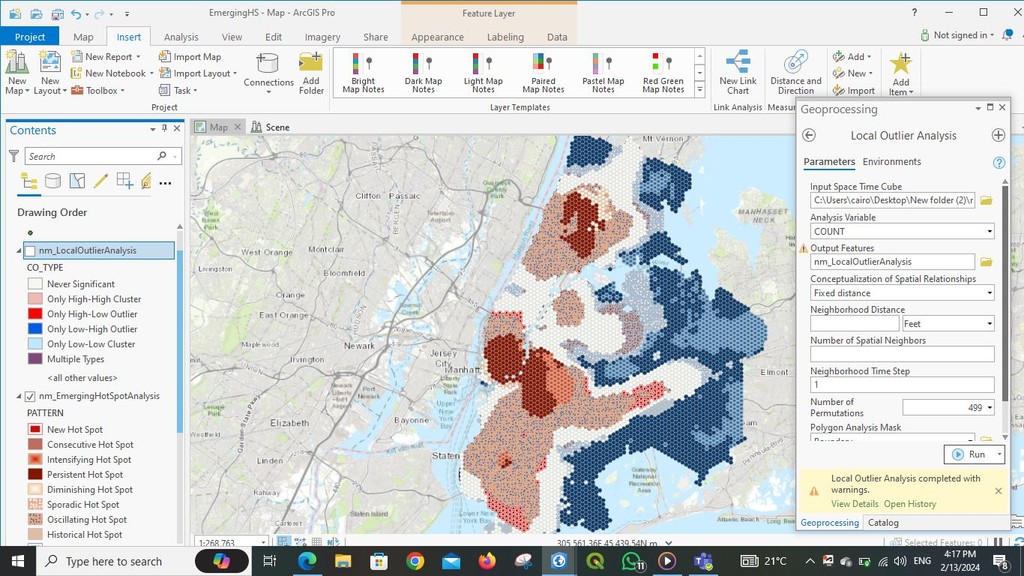This screenshot has width=1024, height=576.
Task: Open Geoprocessing tool help question mark
Action: [999, 163]
